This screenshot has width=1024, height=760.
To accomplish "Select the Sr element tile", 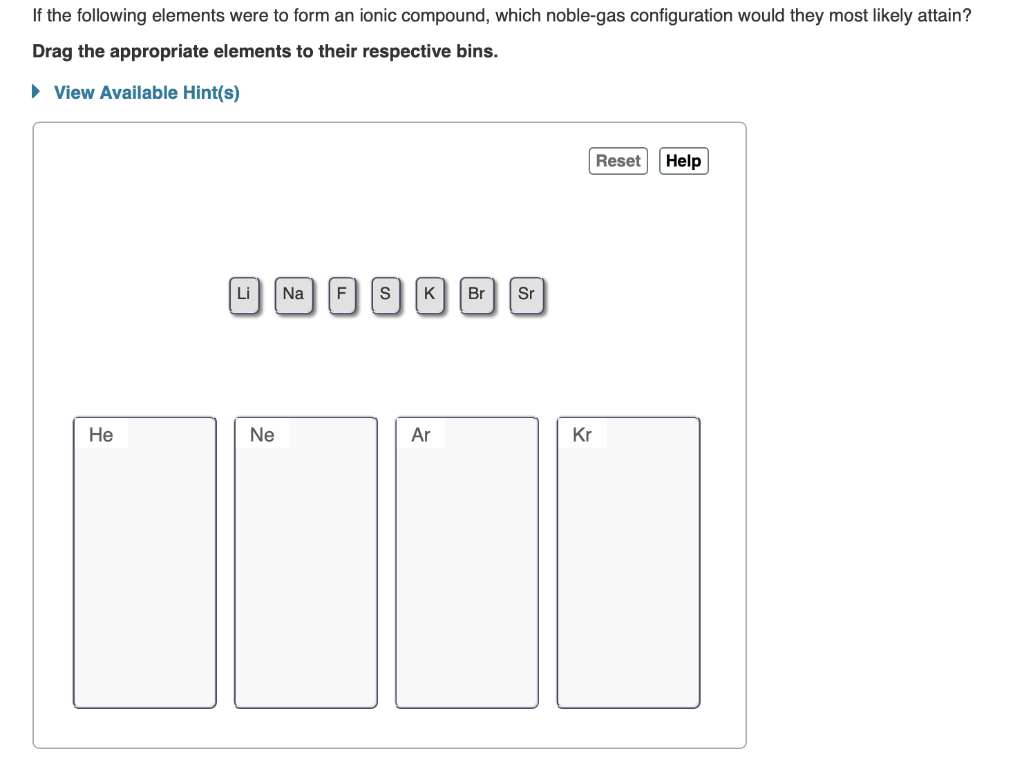I will point(526,294).
